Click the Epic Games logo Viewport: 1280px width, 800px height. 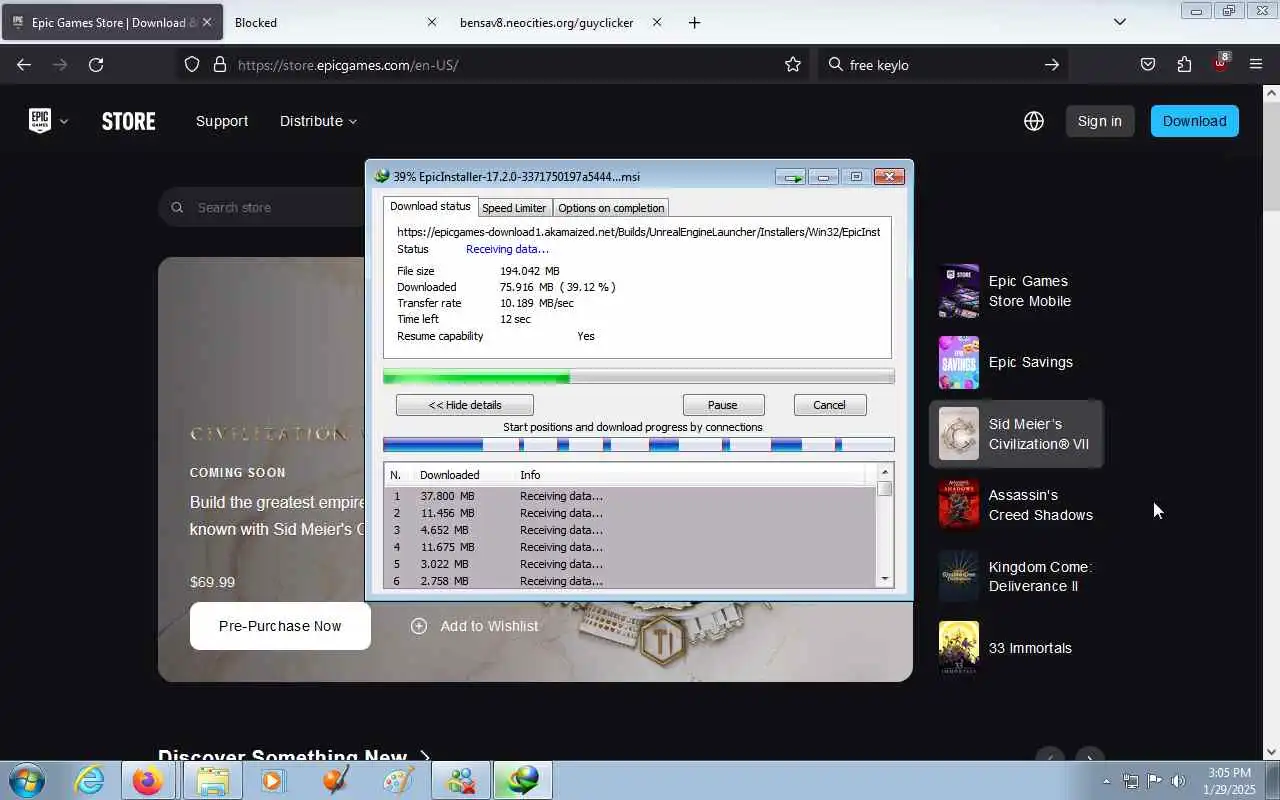click(x=40, y=121)
